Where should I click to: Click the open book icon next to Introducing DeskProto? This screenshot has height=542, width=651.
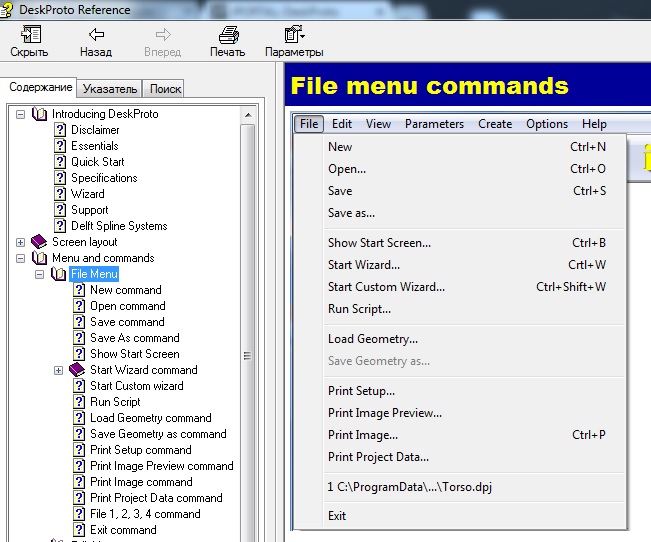39,114
